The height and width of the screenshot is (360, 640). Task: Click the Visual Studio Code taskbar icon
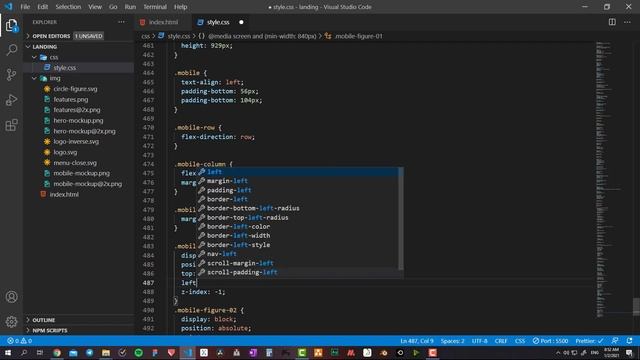(187, 353)
